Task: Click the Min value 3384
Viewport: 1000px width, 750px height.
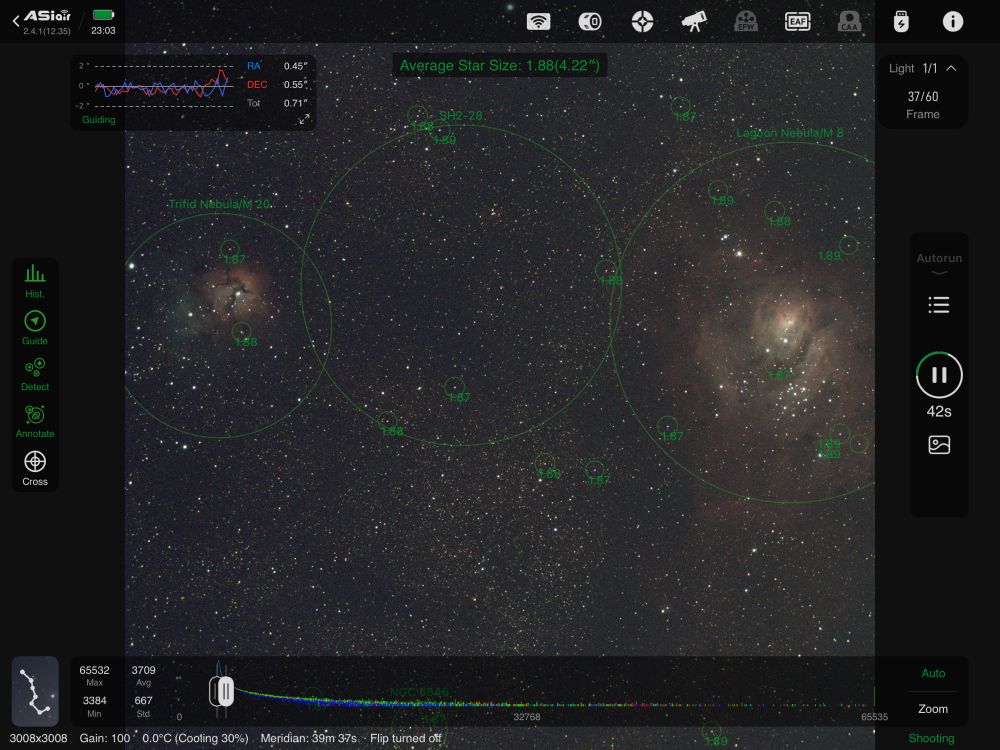Action: click(94, 700)
